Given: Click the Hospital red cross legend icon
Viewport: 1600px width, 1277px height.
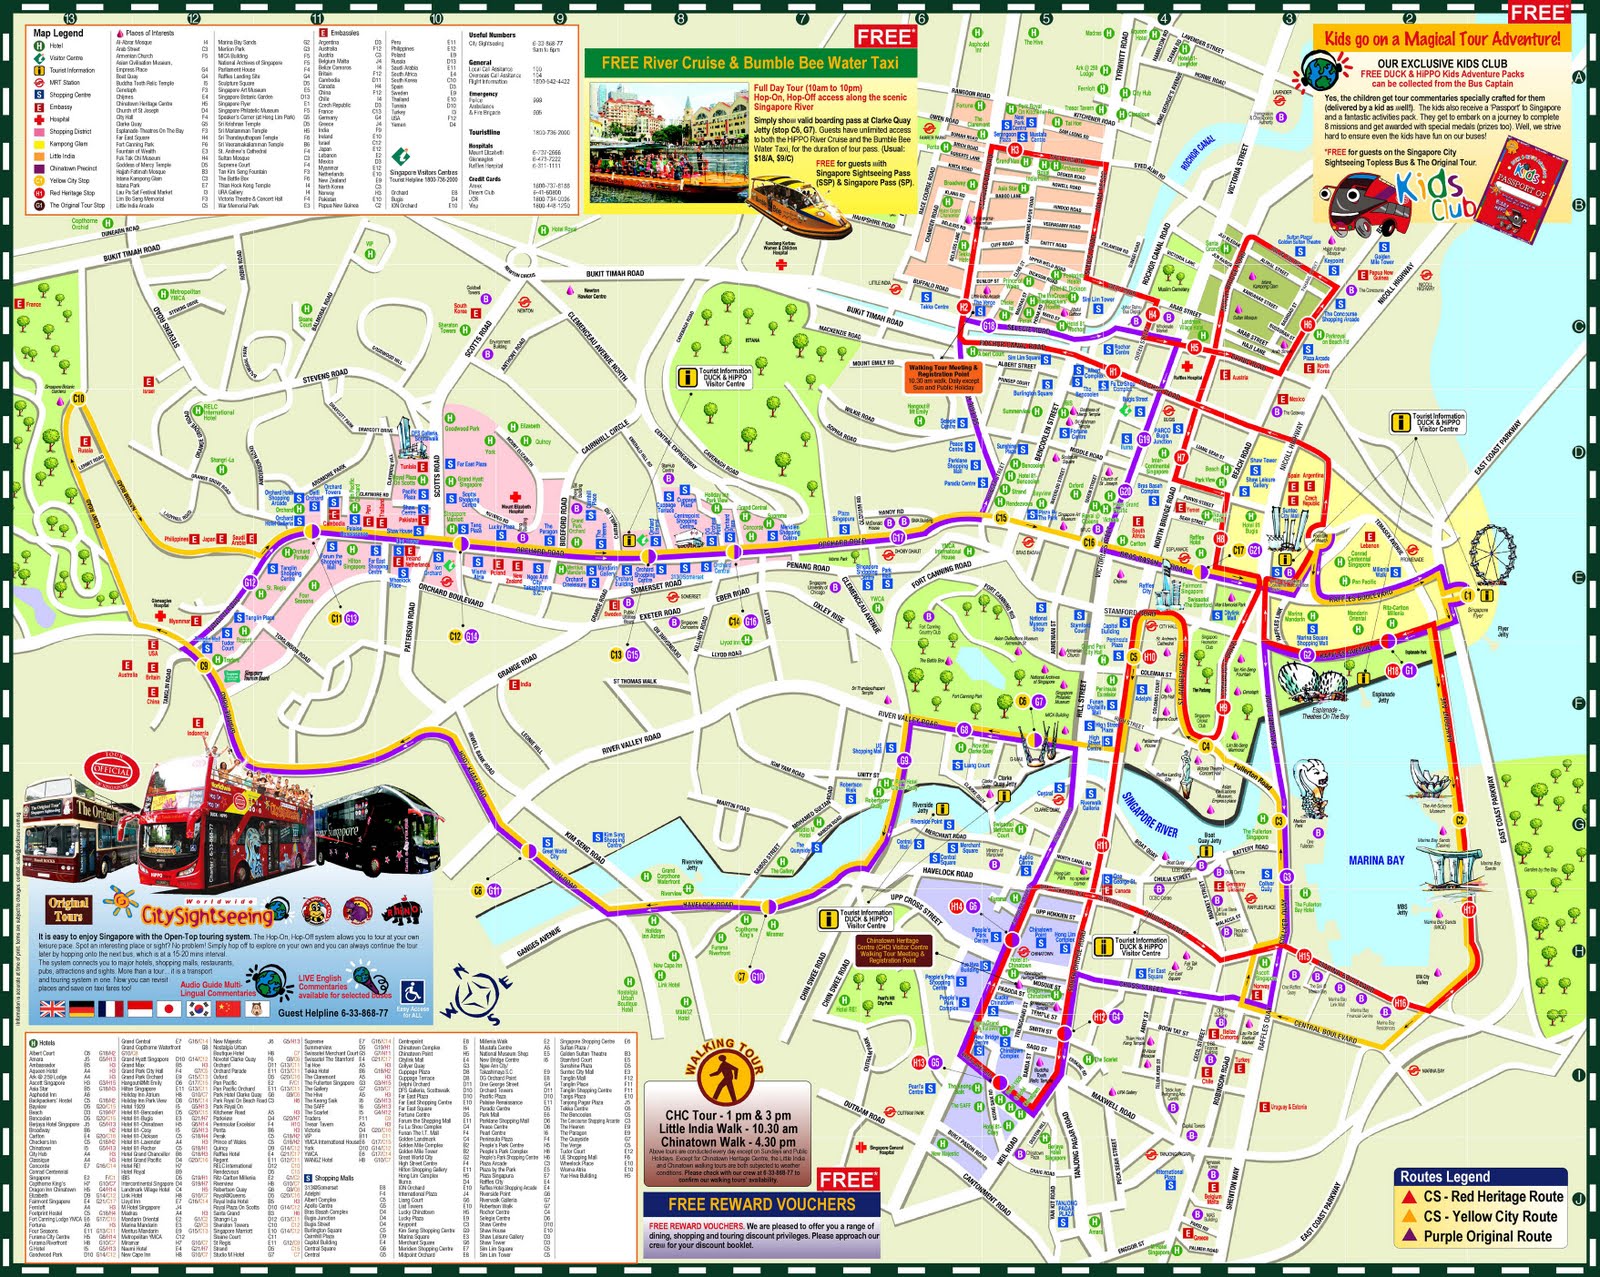Looking at the screenshot, I should (39, 120).
